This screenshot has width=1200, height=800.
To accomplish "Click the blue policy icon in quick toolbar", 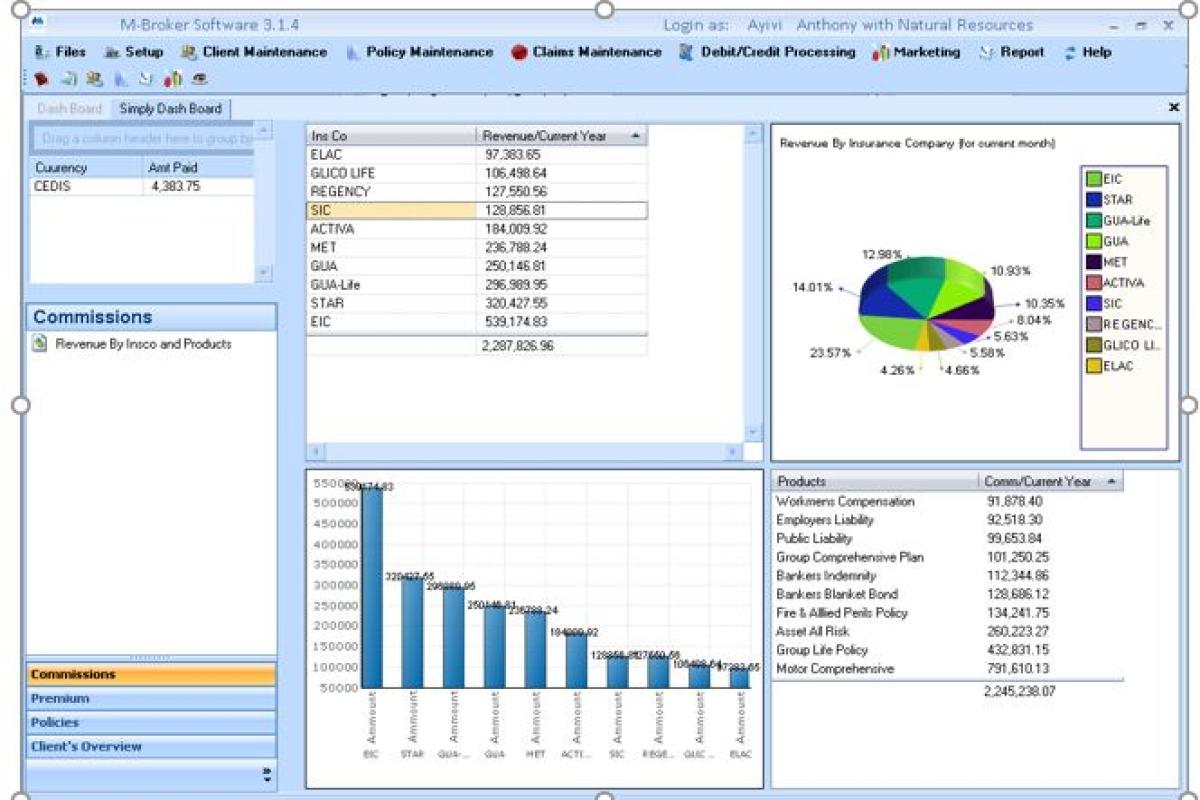I will point(120,79).
